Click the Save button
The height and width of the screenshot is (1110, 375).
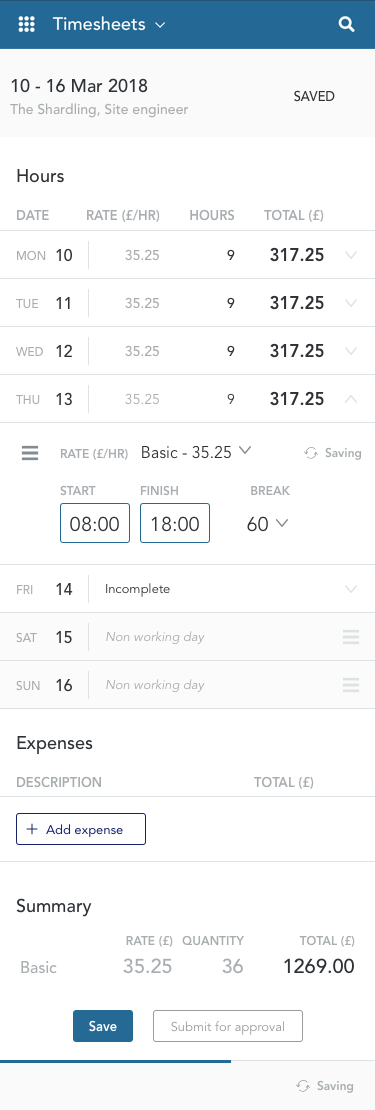coord(103,1026)
